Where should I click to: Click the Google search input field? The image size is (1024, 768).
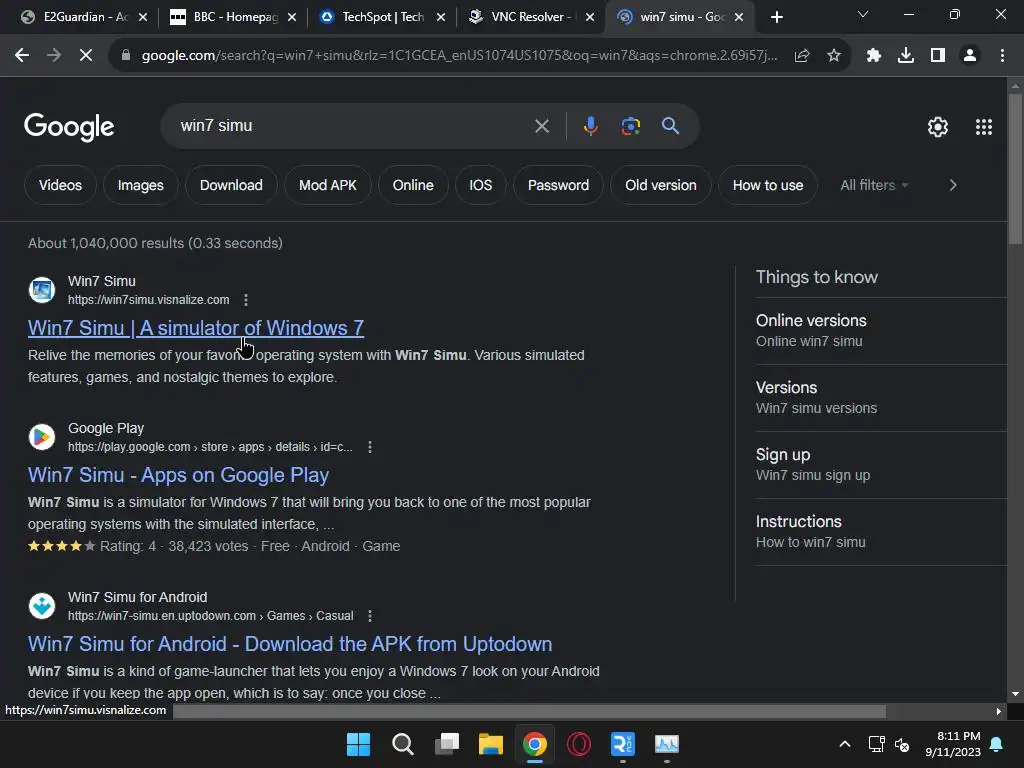click(x=353, y=126)
